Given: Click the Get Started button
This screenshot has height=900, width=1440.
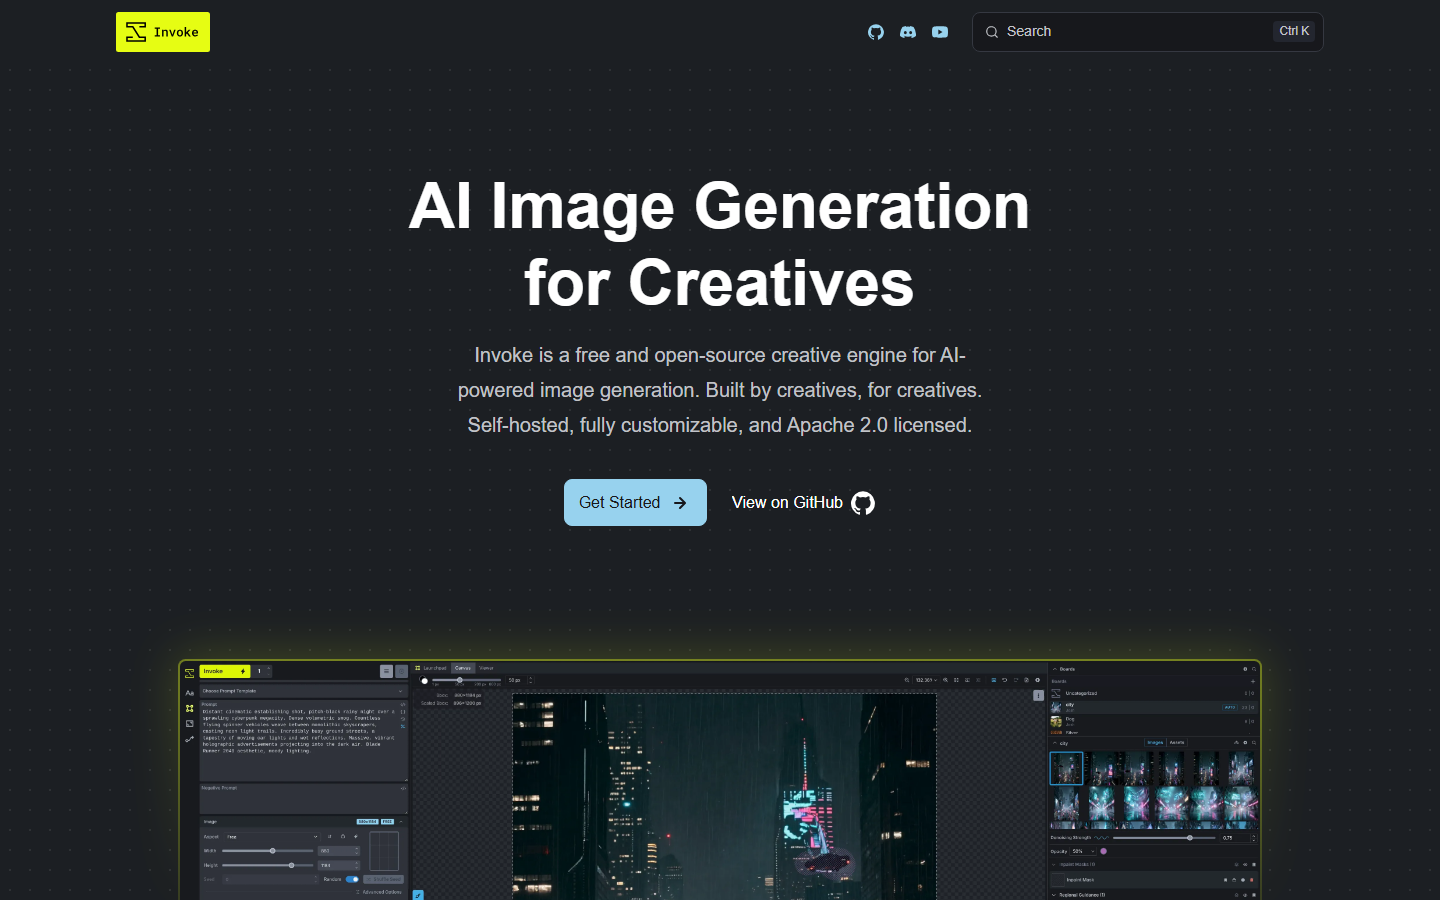Looking at the screenshot, I should tap(635, 502).
